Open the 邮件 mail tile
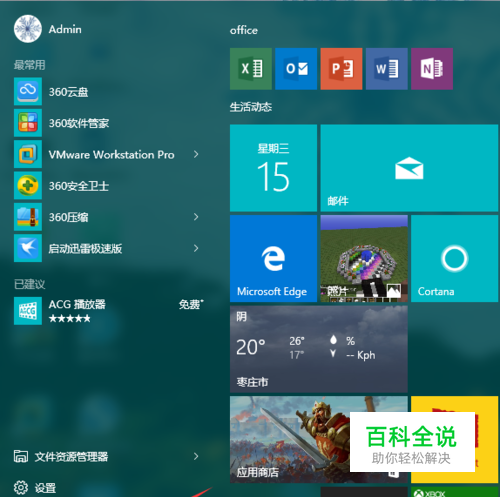This screenshot has width=500, height=497. tap(409, 168)
